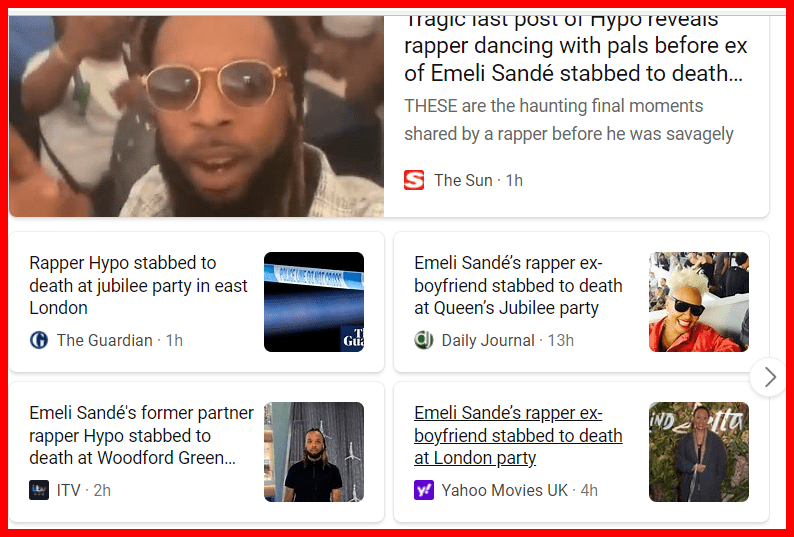
Task: Click the police tape Guardian thumbnail
Action: click(314, 302)
